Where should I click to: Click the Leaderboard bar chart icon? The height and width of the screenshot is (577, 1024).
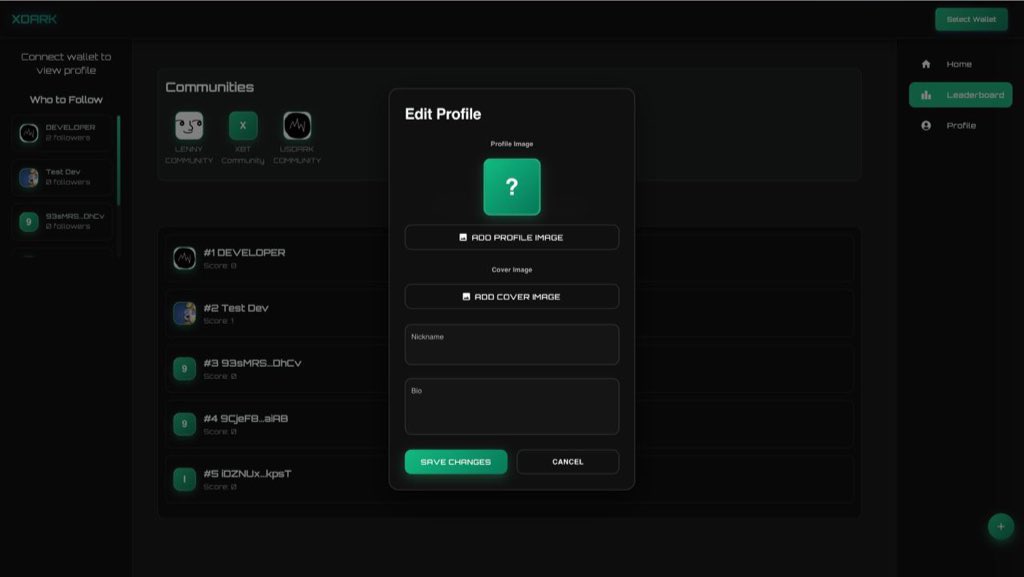925,95
